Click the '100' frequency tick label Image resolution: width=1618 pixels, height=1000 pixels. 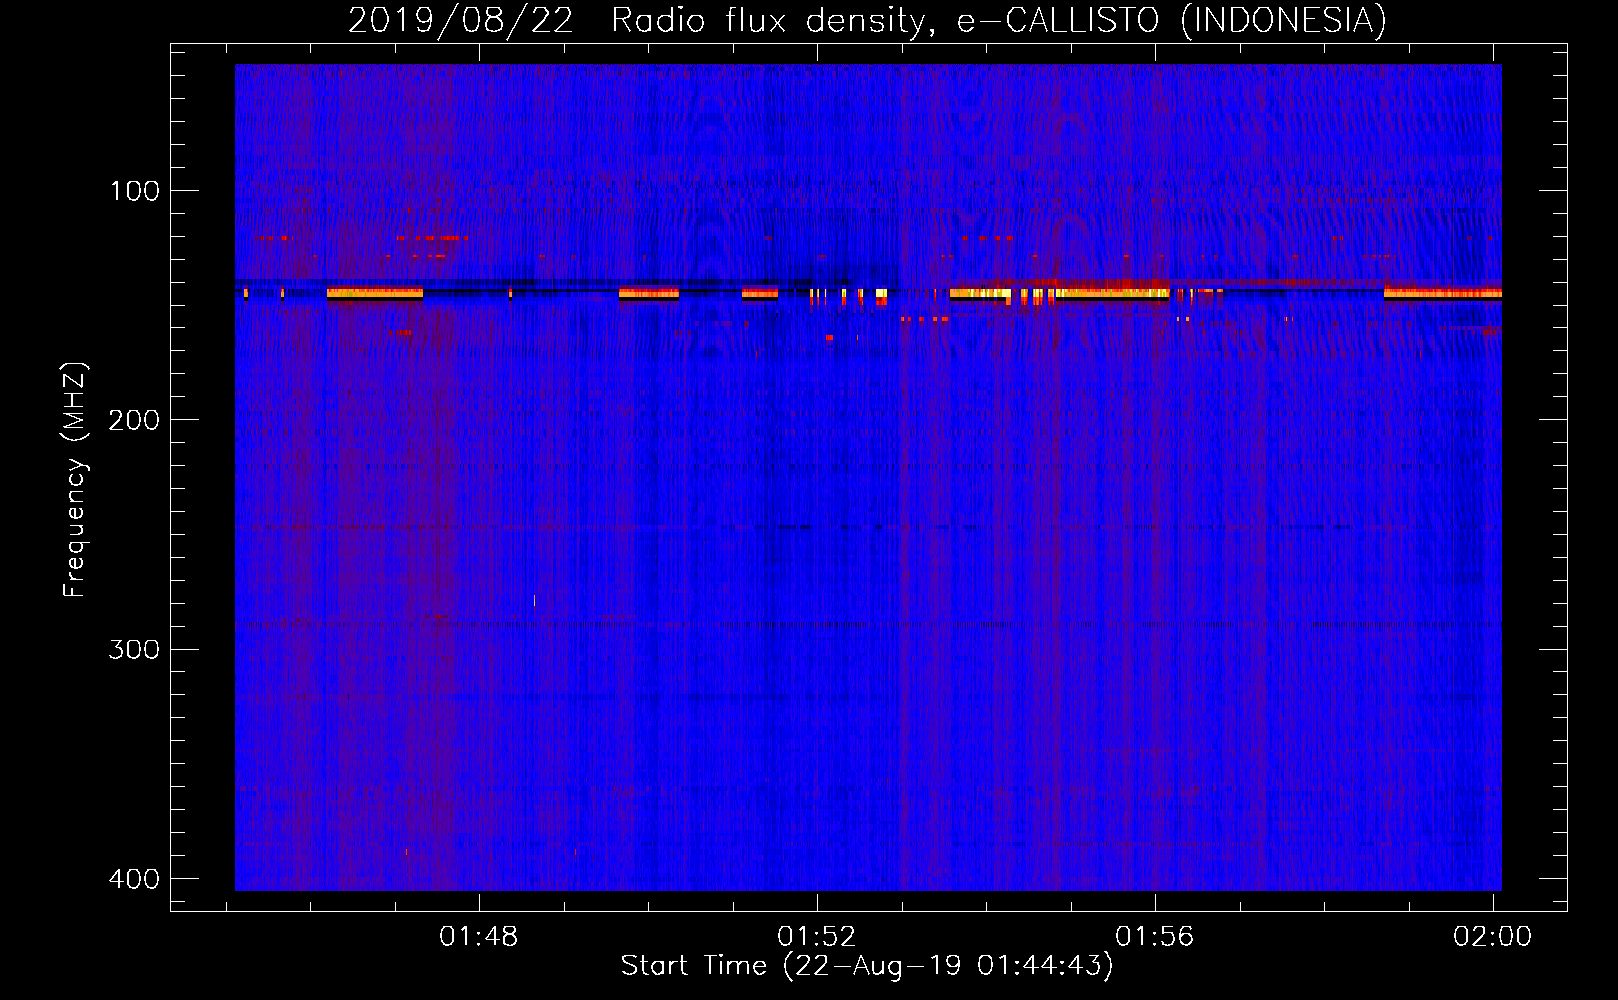click(x=135, y=191)
